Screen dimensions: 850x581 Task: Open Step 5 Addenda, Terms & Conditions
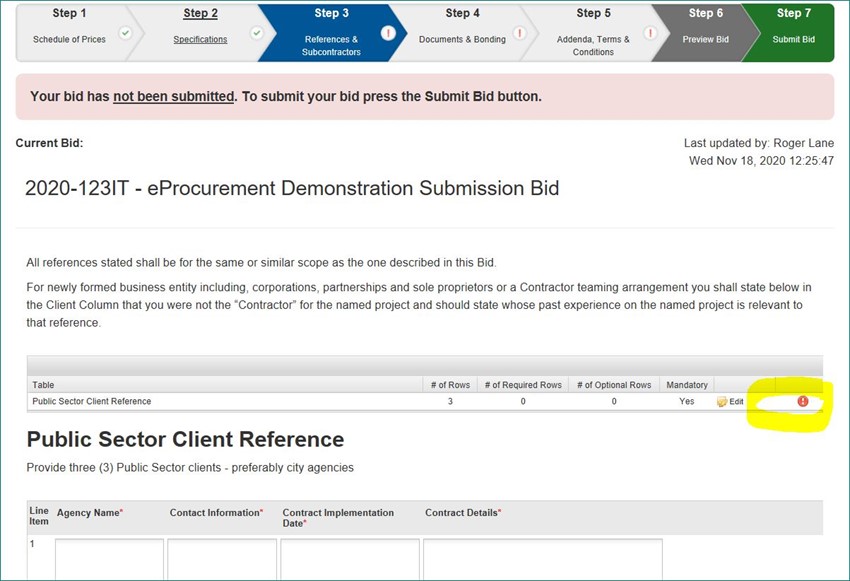click(593, 33)
